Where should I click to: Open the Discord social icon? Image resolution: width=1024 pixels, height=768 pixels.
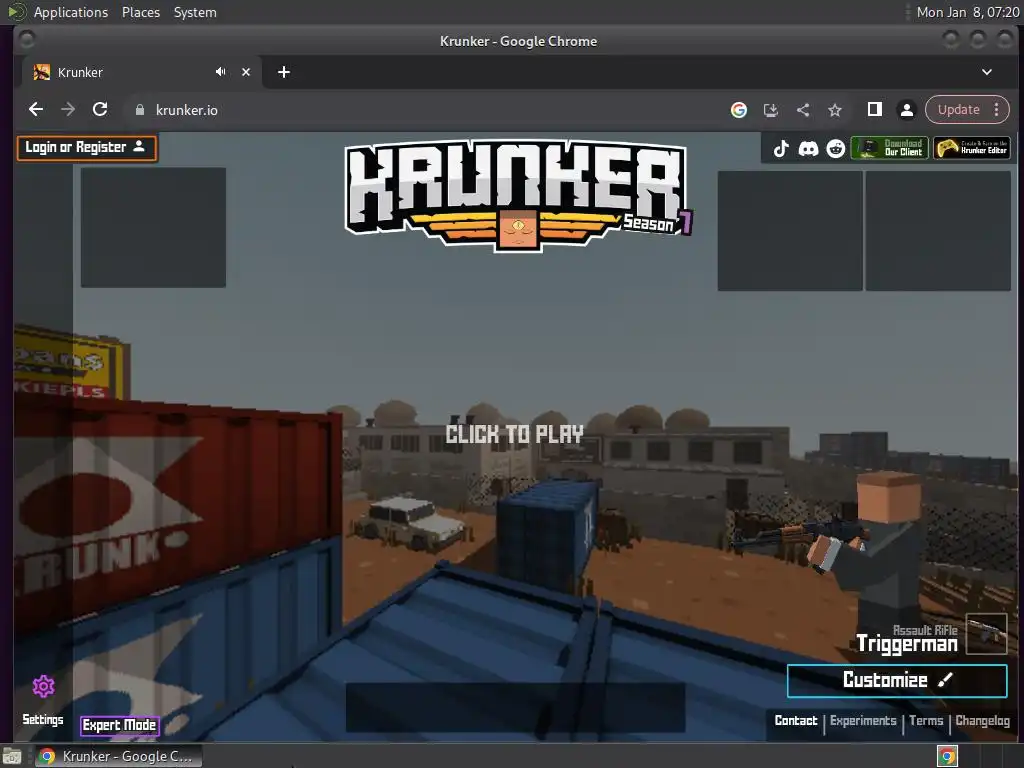(808, 149)
